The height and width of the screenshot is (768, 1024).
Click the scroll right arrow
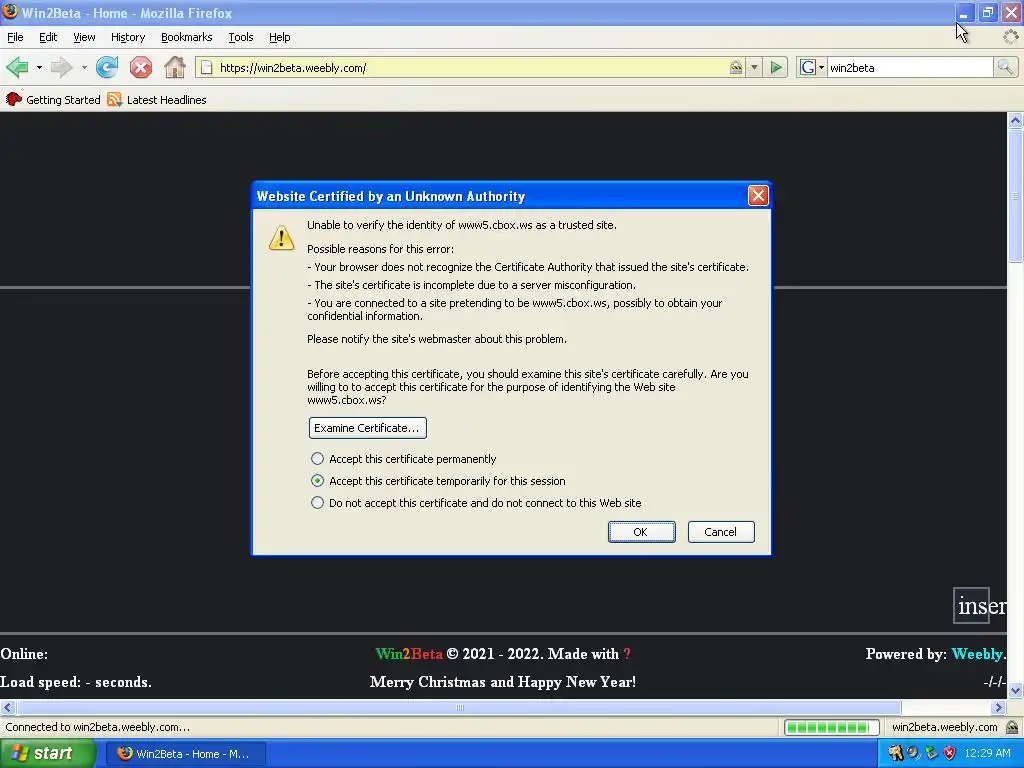998,707
